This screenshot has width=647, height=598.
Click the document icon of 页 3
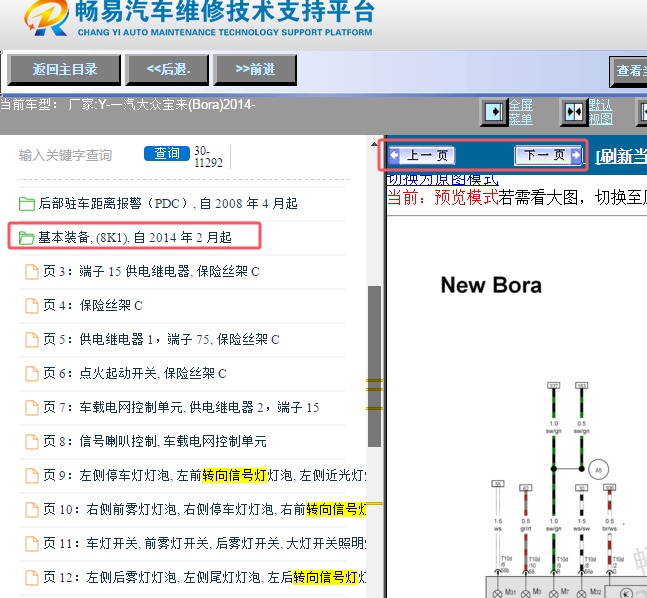pos(32,272)
